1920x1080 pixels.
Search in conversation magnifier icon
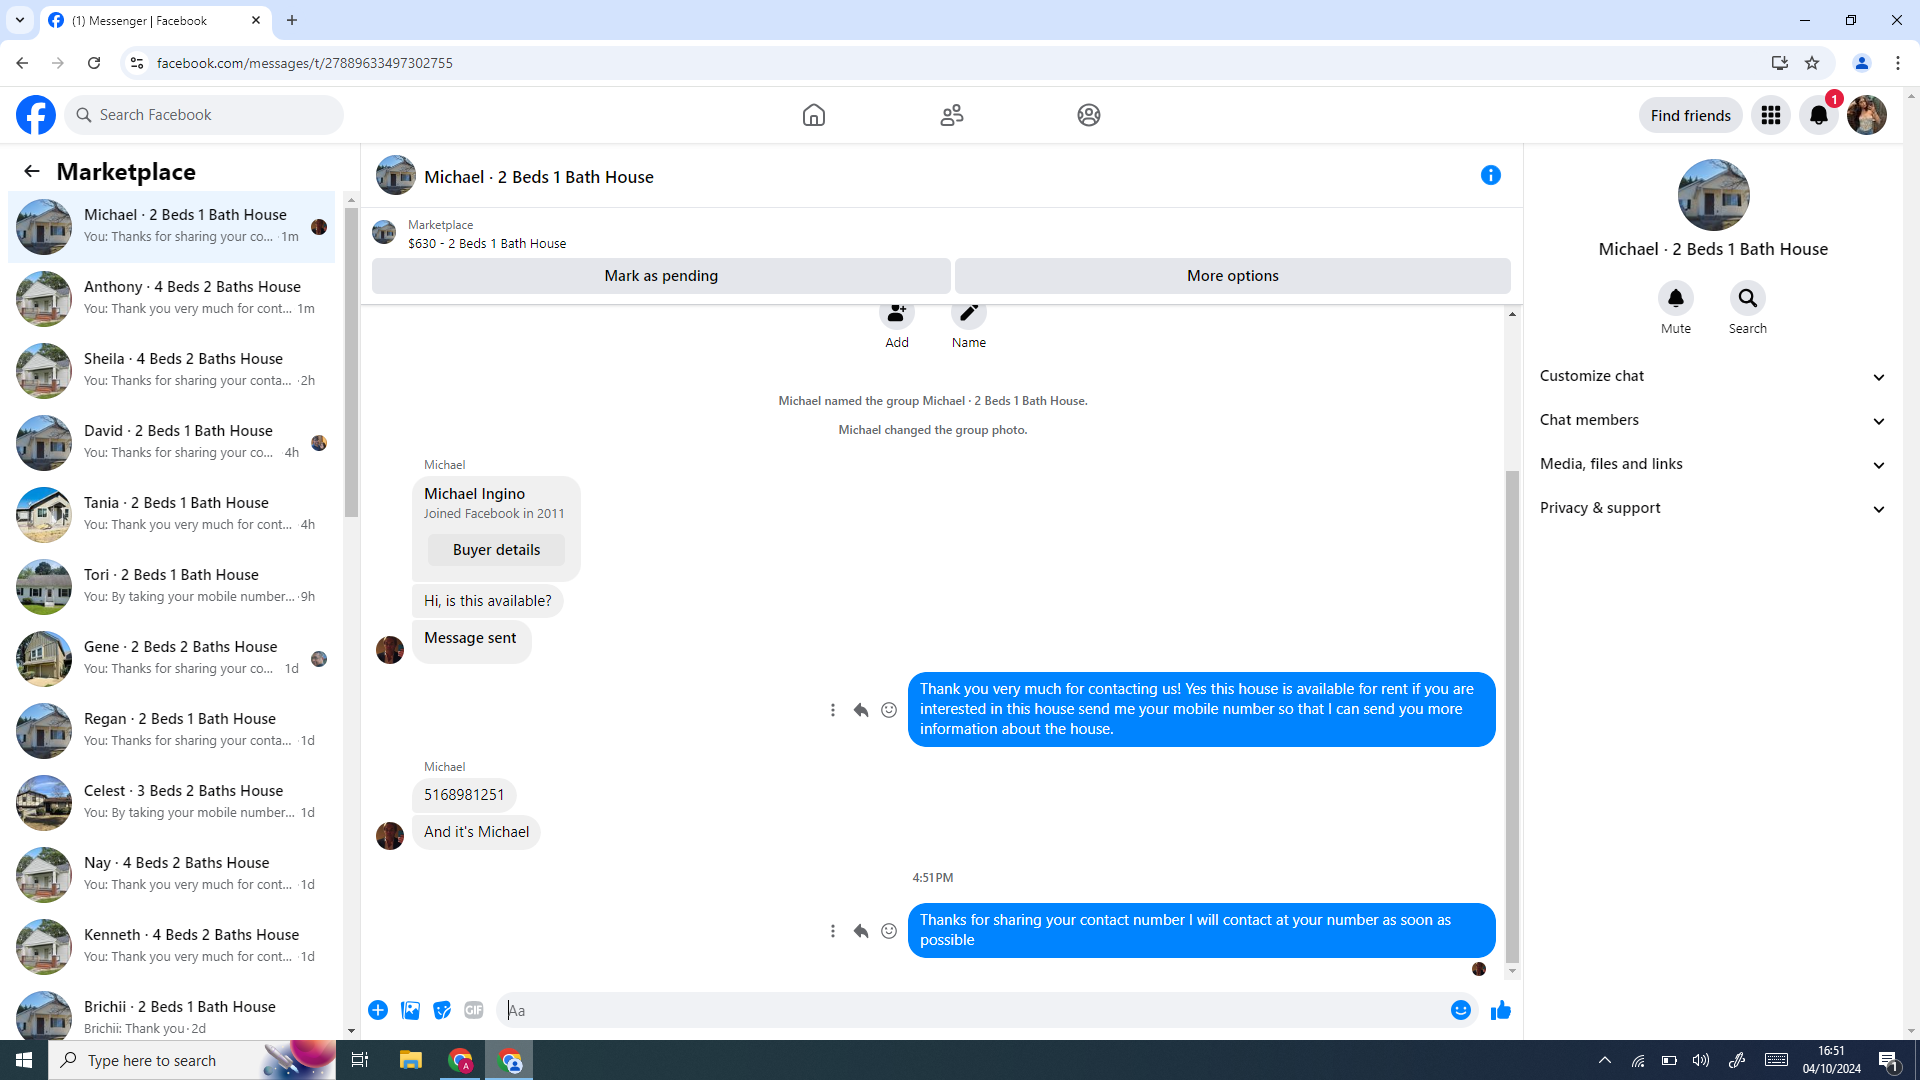(1748, 298)
